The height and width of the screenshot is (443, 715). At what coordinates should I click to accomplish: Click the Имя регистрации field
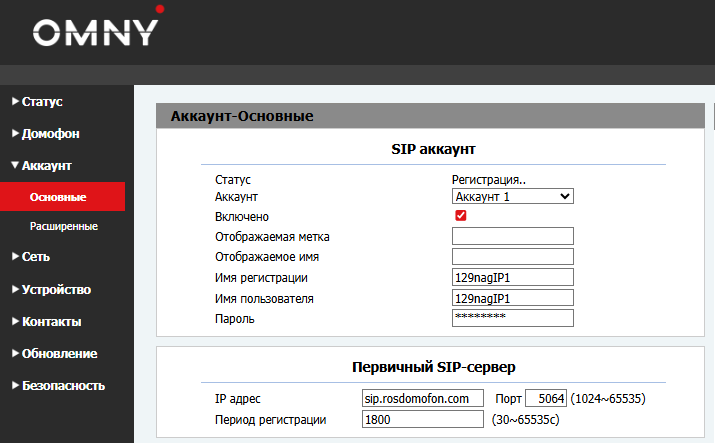coord(512,278)
